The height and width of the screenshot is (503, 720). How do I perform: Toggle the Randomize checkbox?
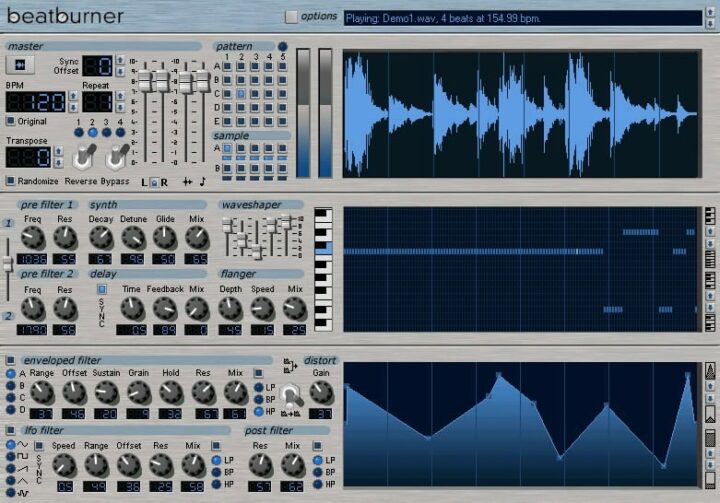tap(10, 181)
